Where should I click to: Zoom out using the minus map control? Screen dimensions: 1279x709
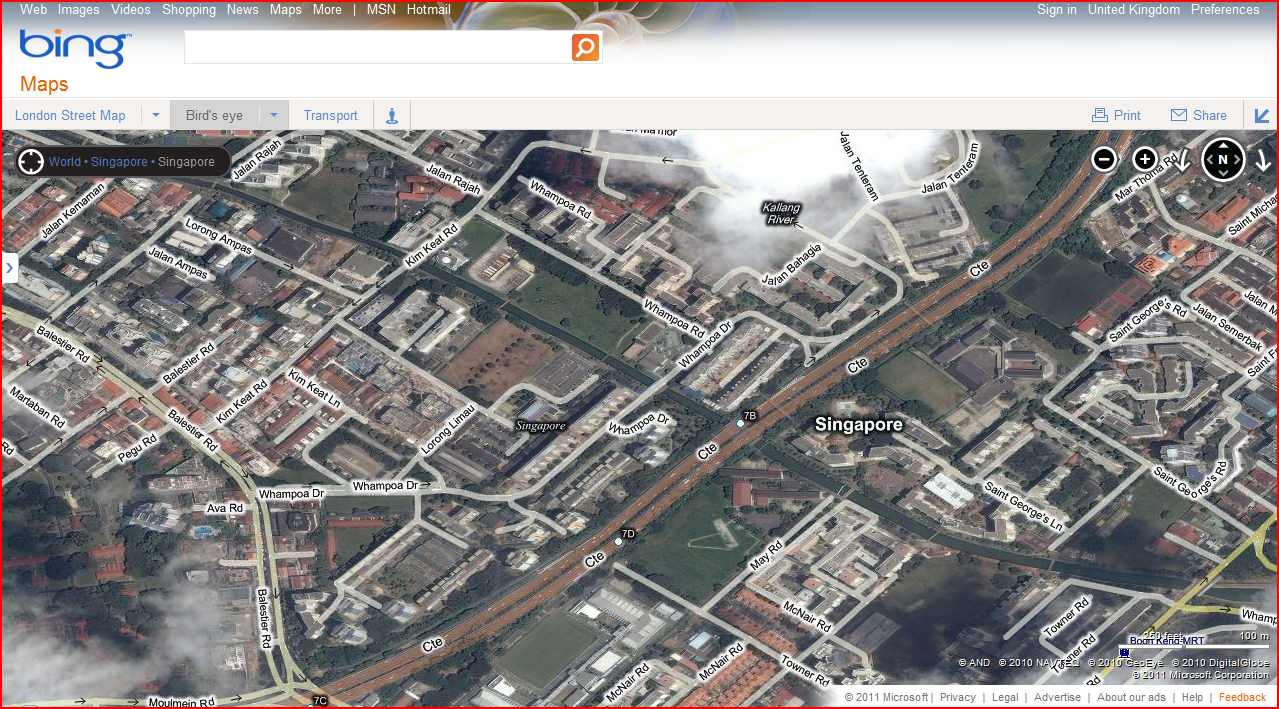[1104, 159]
